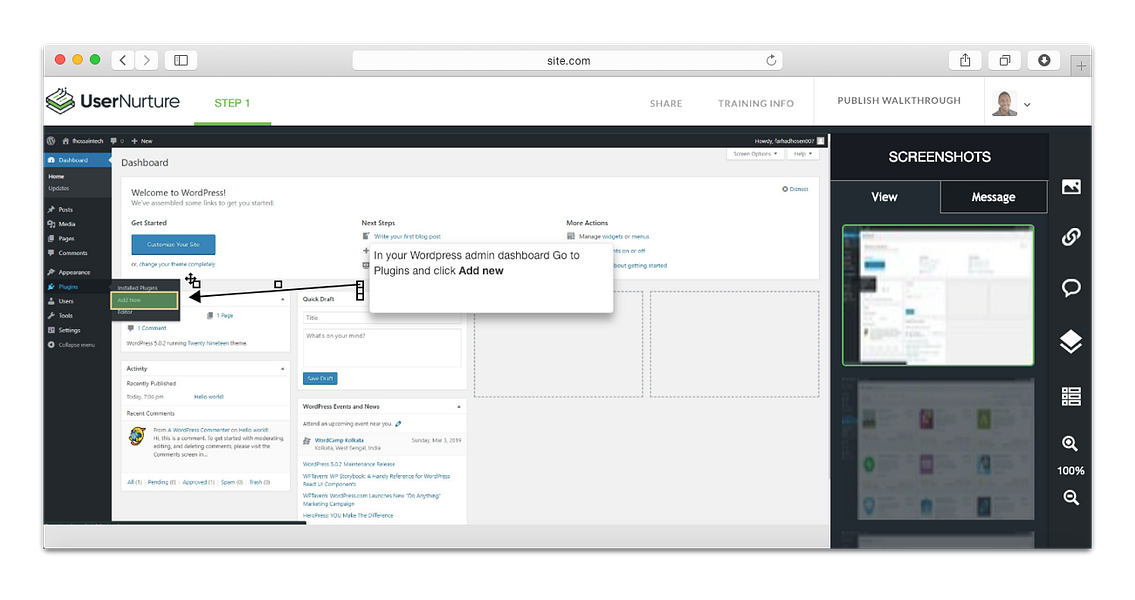
Task: Add a new Safari tab
Action: tap(1081, 66)
